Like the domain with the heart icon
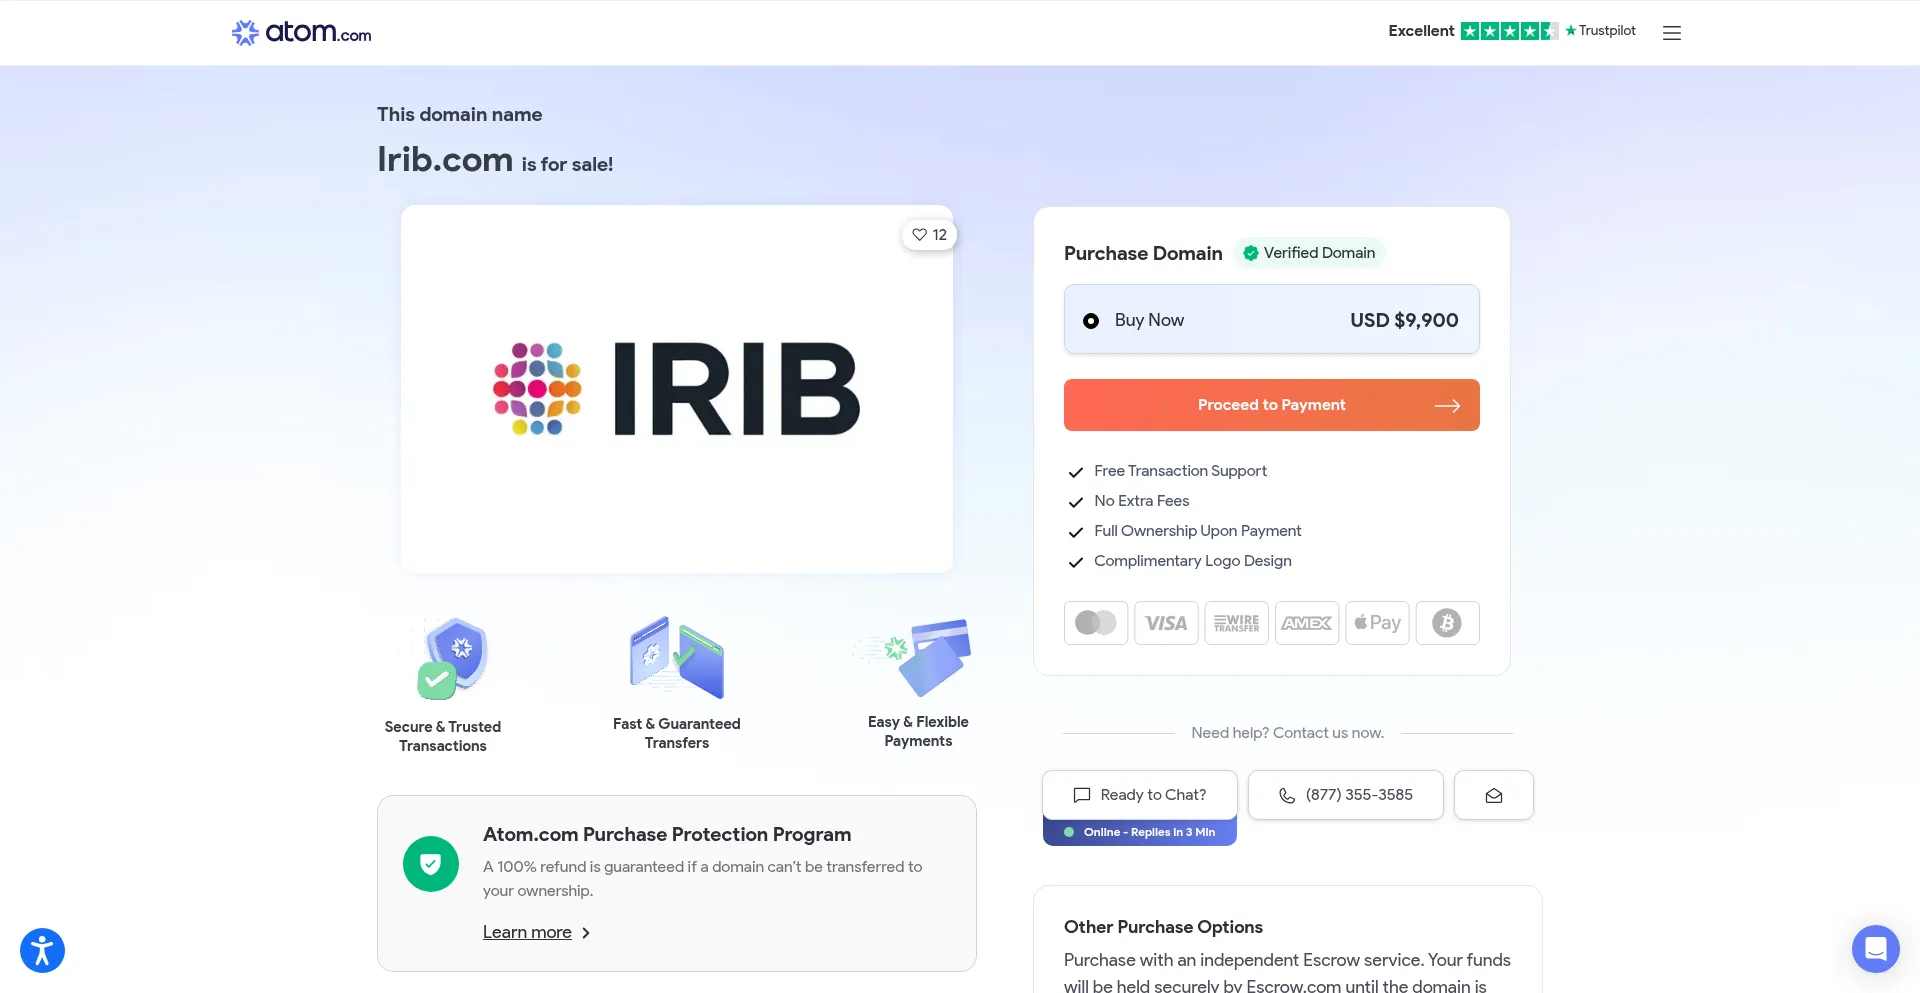 [929, 235]
